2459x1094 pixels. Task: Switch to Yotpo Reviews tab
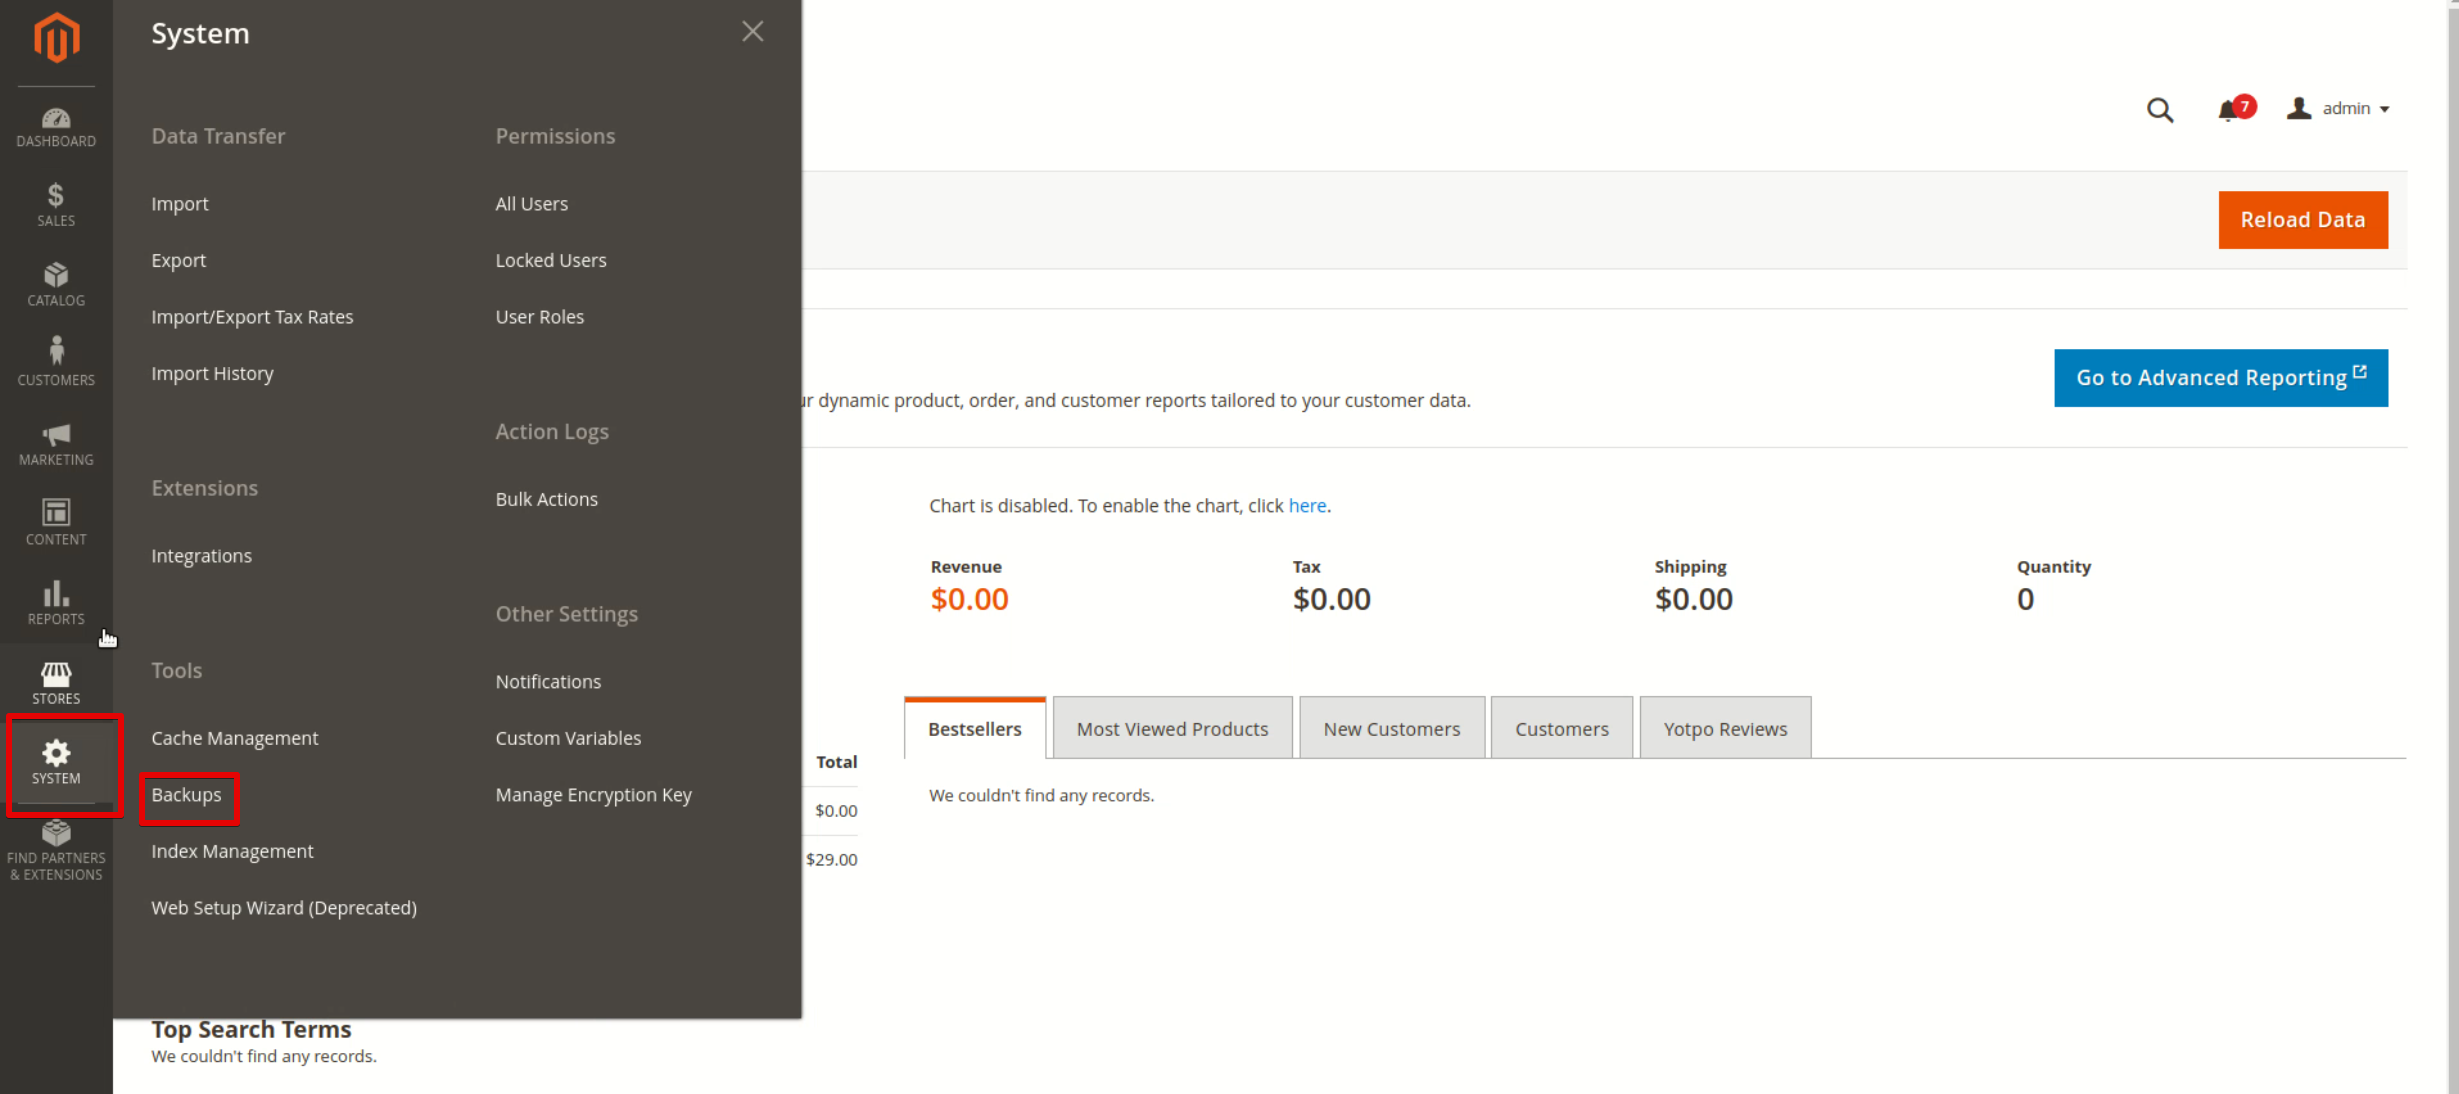pyautogui.click(x=1725, y=728)
